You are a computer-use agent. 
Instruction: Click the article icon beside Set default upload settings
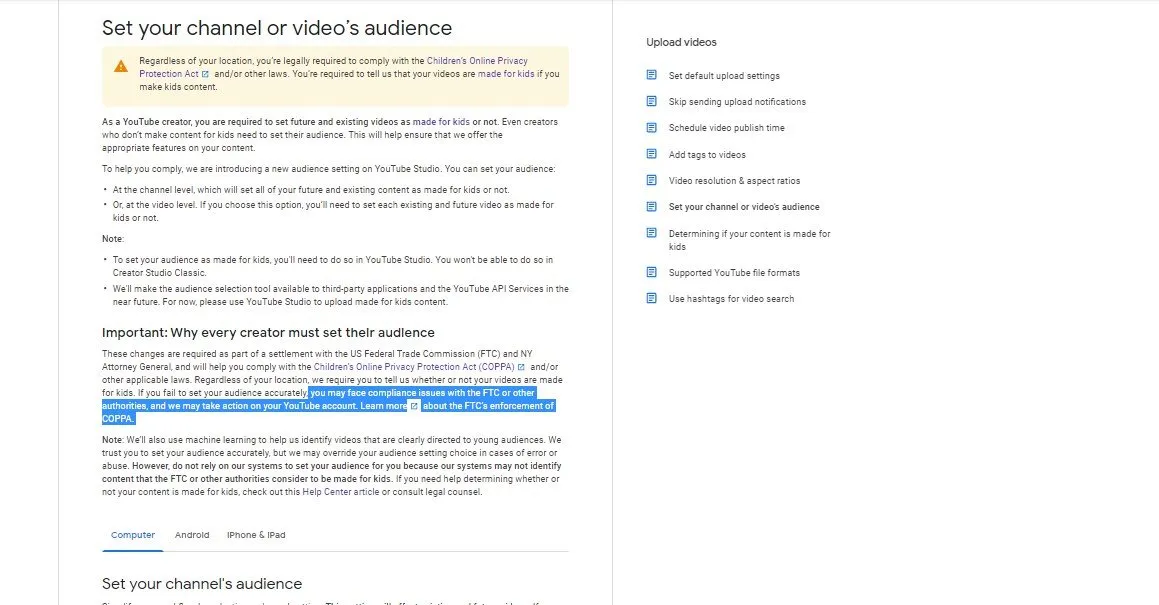click(651, 75)
